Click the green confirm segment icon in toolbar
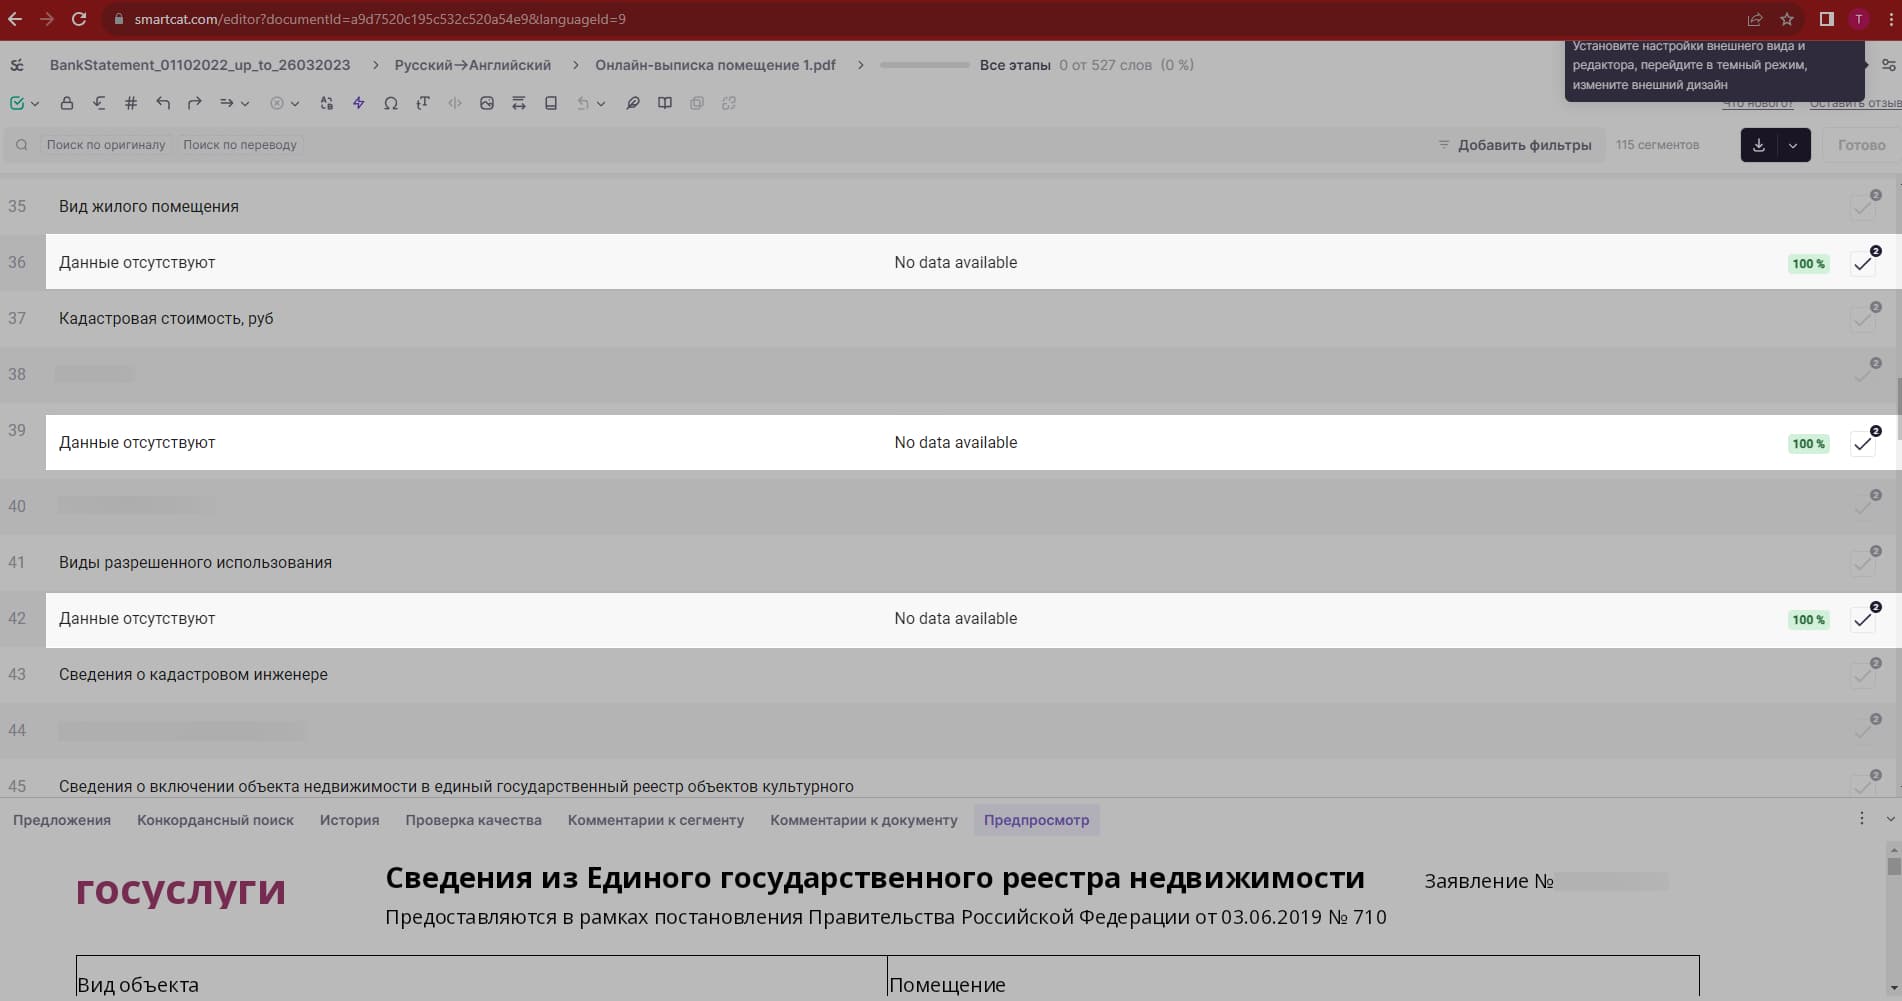1902x1001 pixels. click(17, 103)
